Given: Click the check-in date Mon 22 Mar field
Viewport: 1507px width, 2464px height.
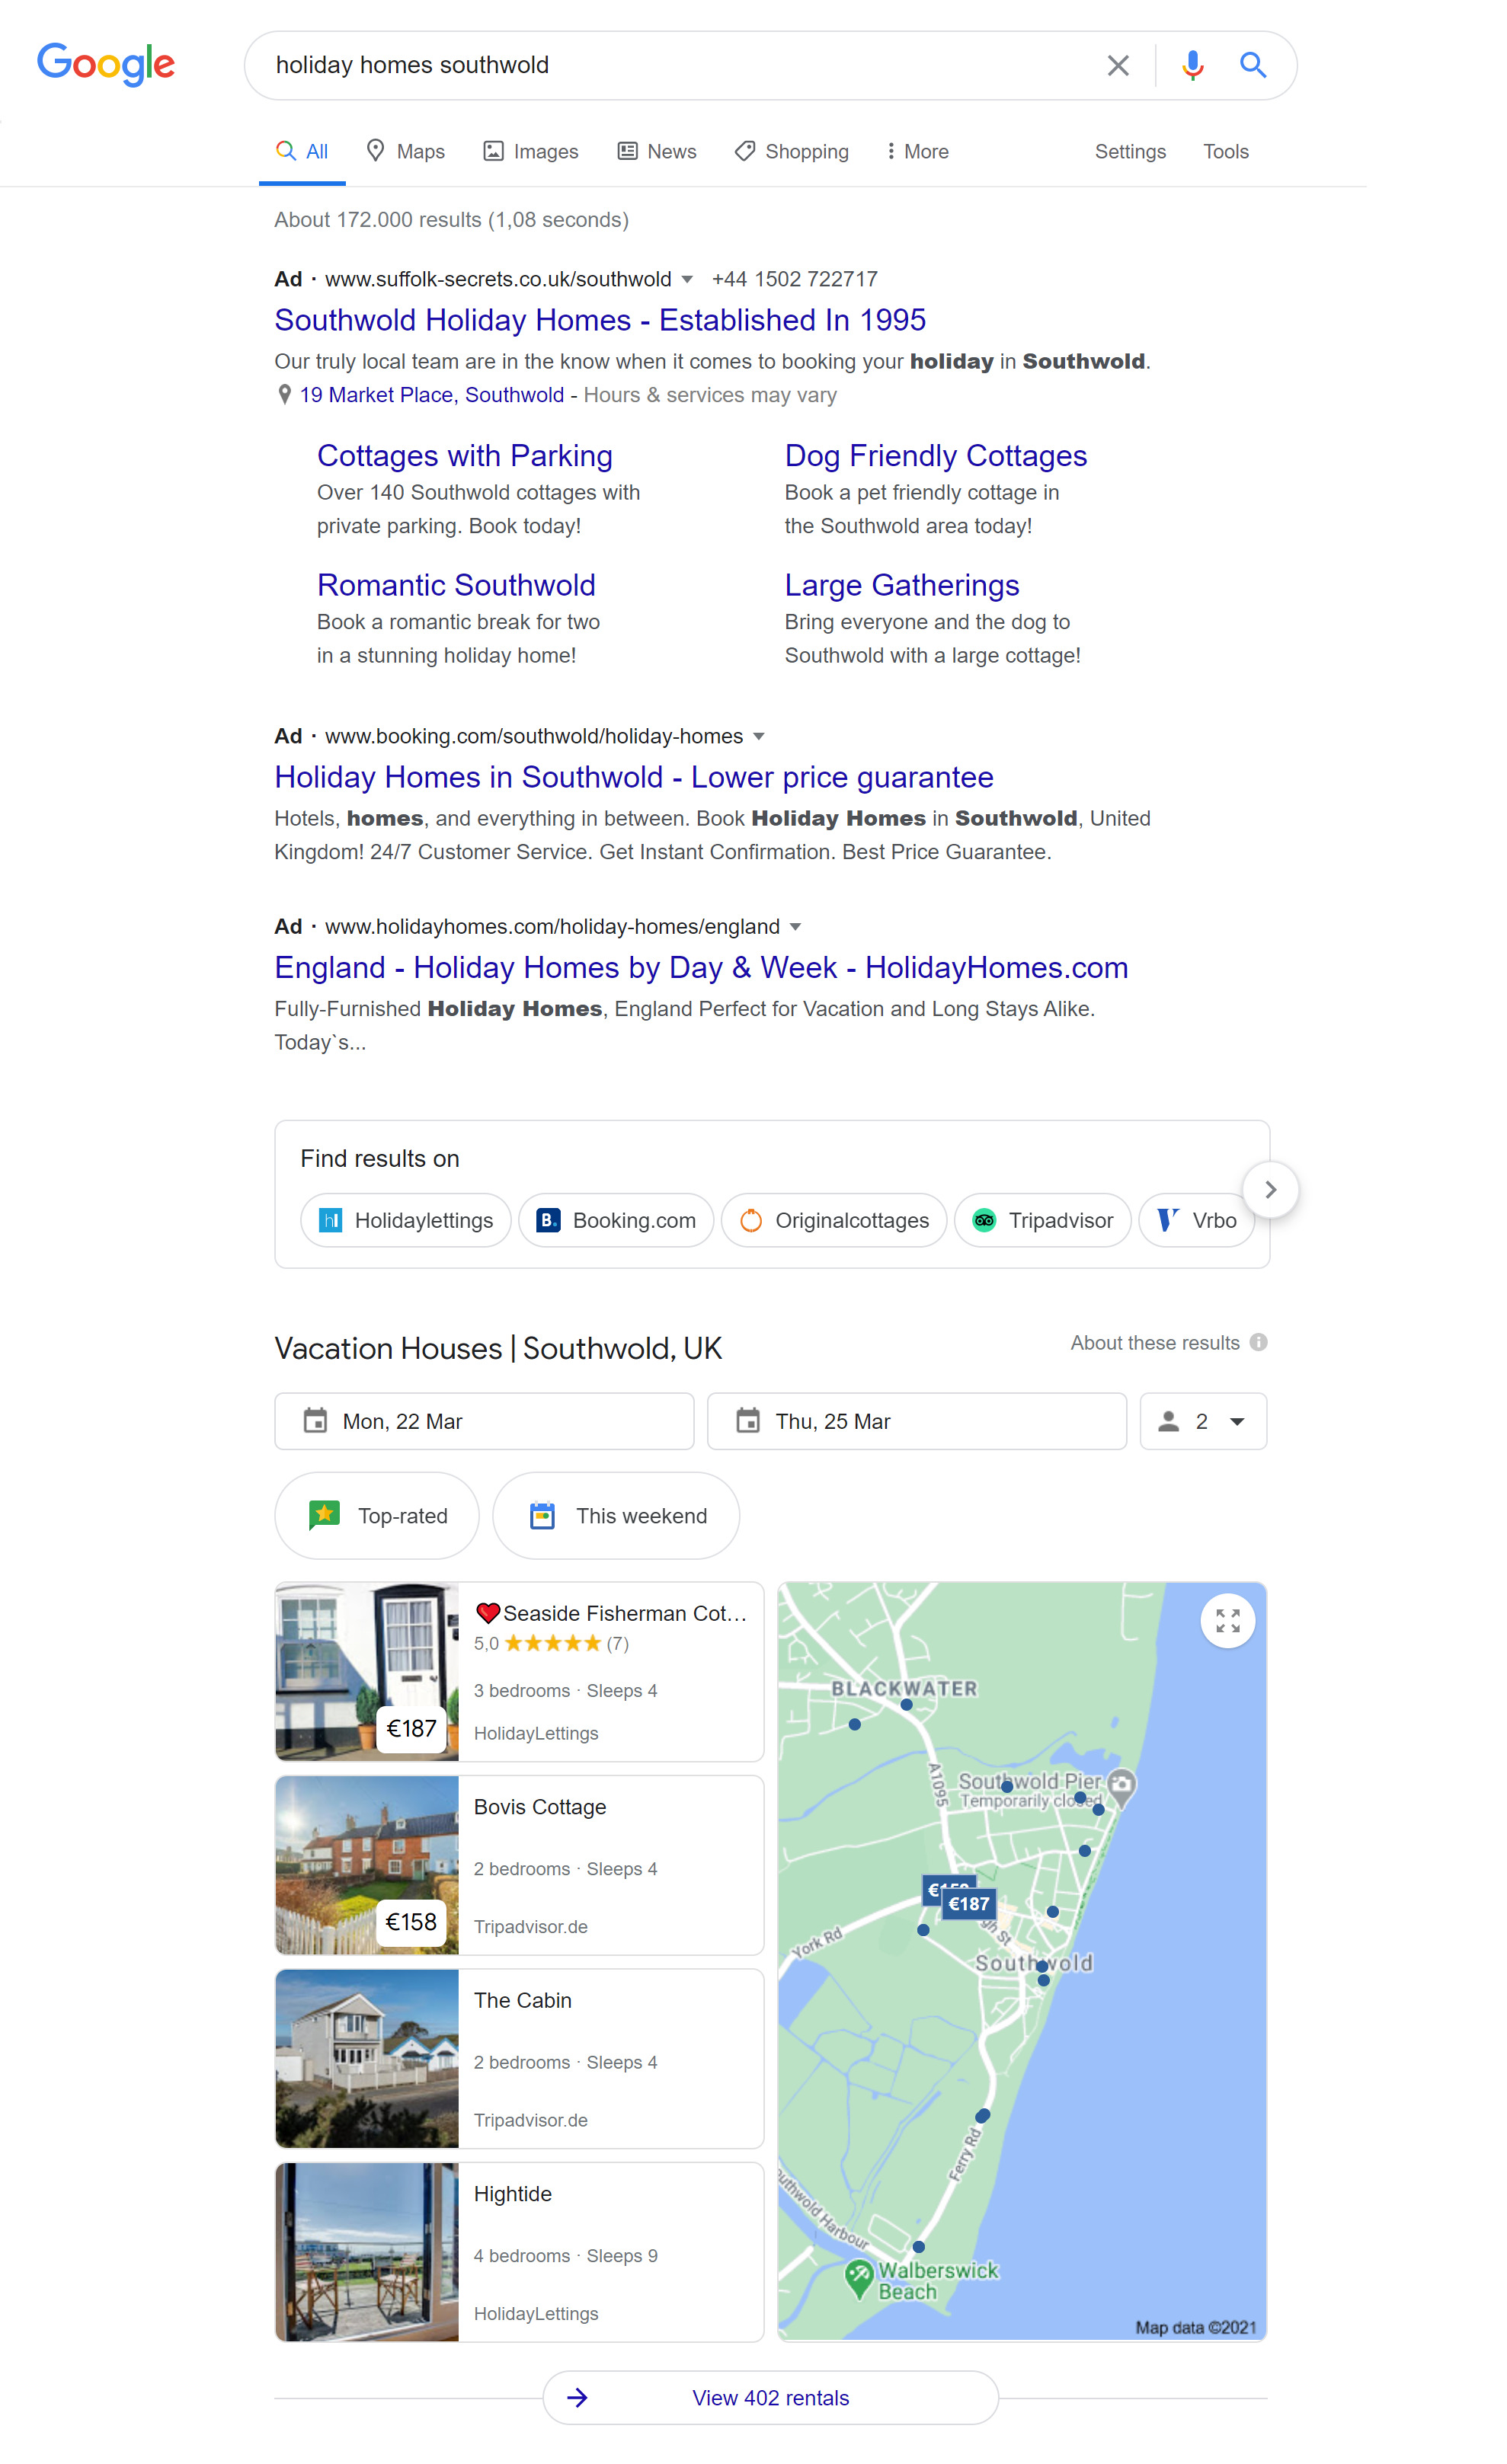Looking at the screenshot, I should [x=482, y=1421].
